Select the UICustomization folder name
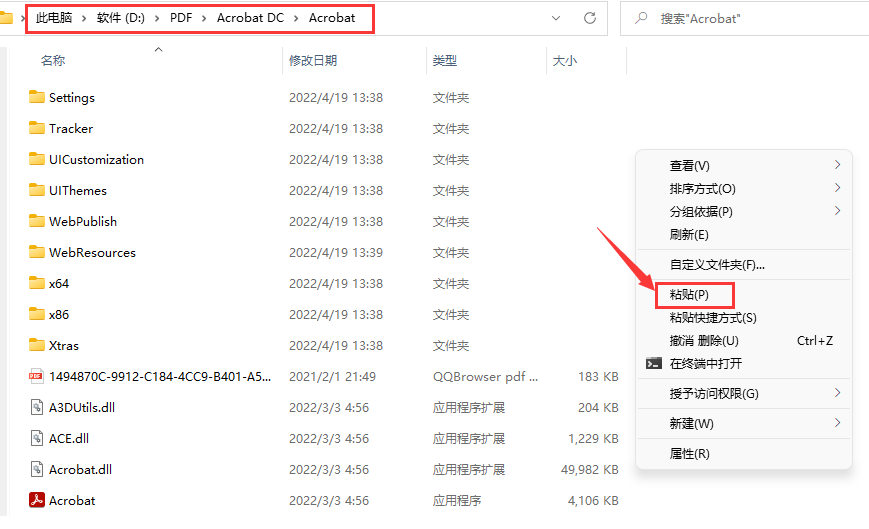Viewport: 869px width, 529px height. coord(96,160)
